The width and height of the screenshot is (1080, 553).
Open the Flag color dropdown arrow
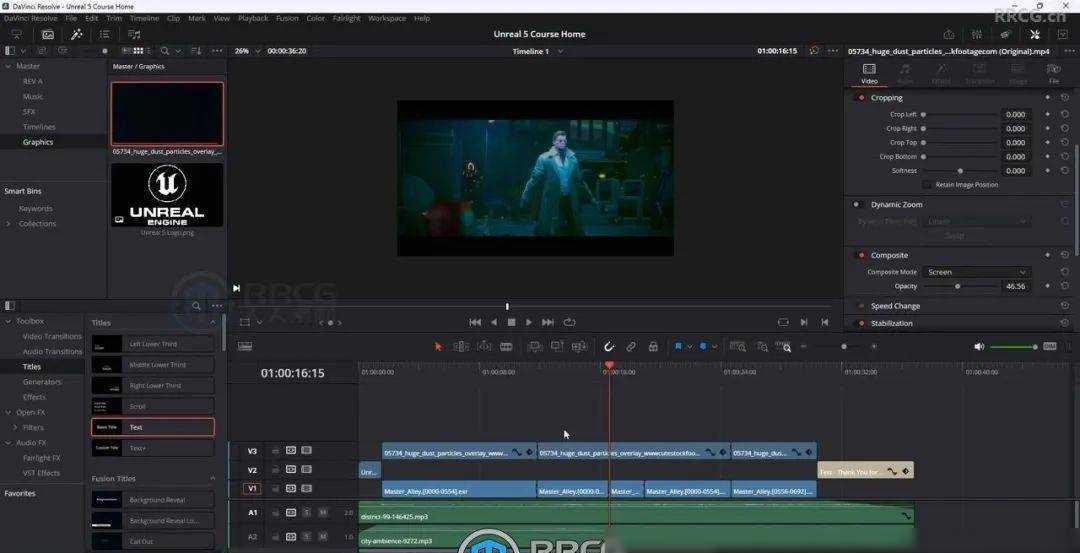[689, 347]
